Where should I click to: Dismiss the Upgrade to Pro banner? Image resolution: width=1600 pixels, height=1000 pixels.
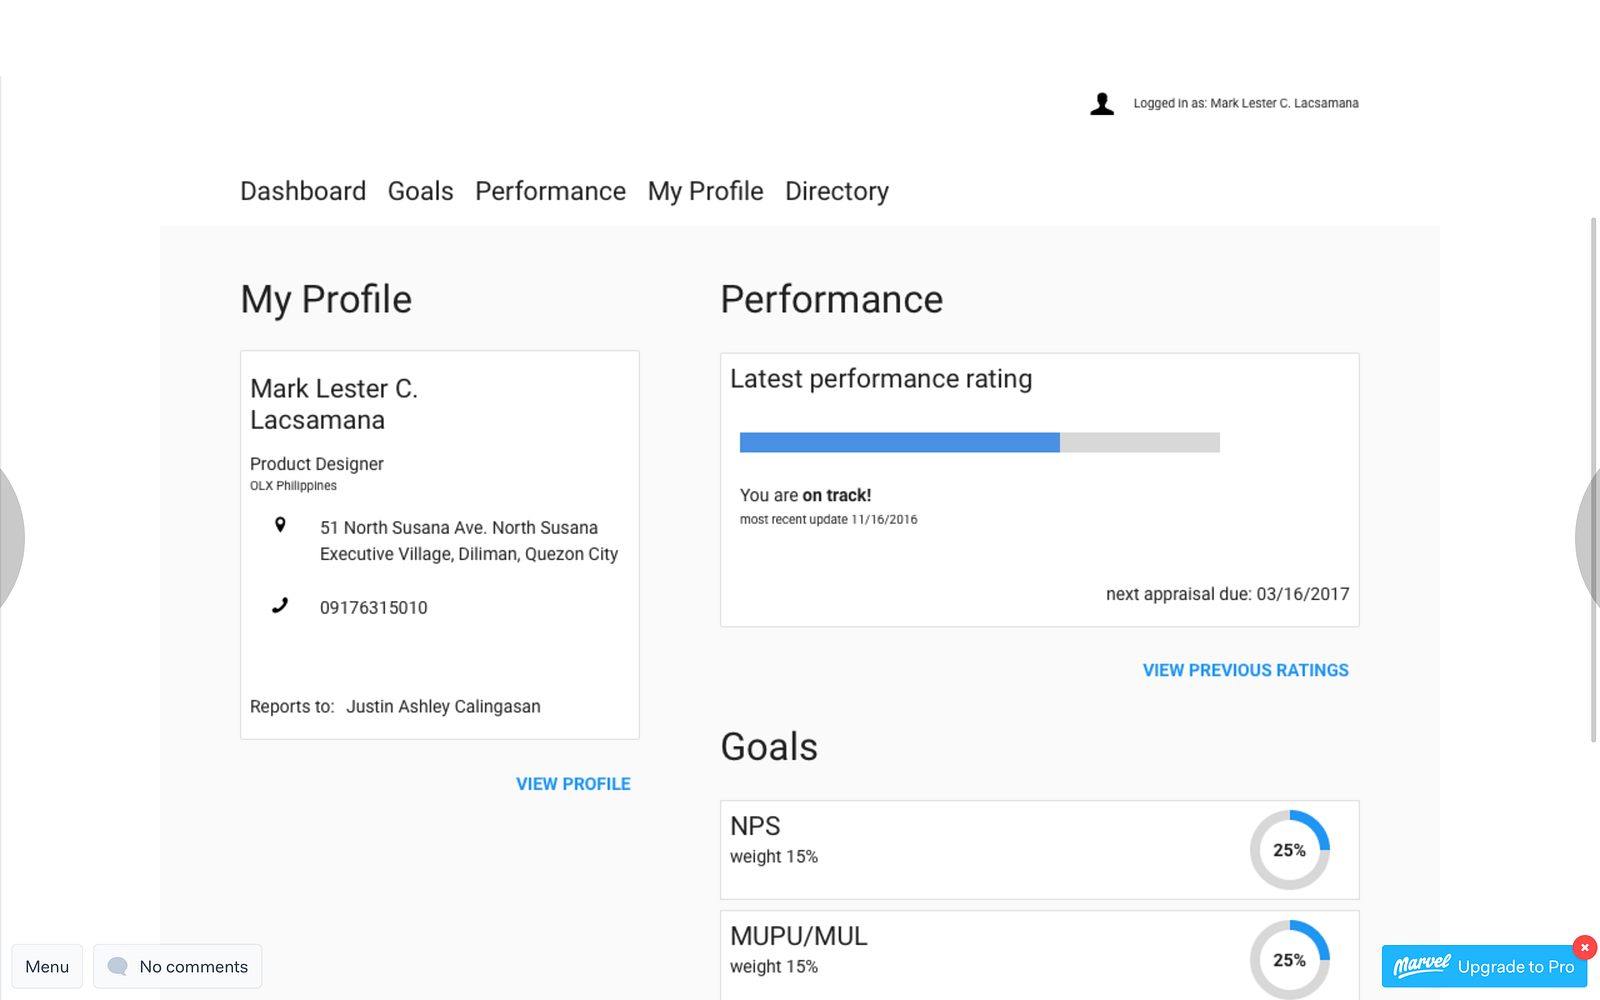click(1584, 947)
